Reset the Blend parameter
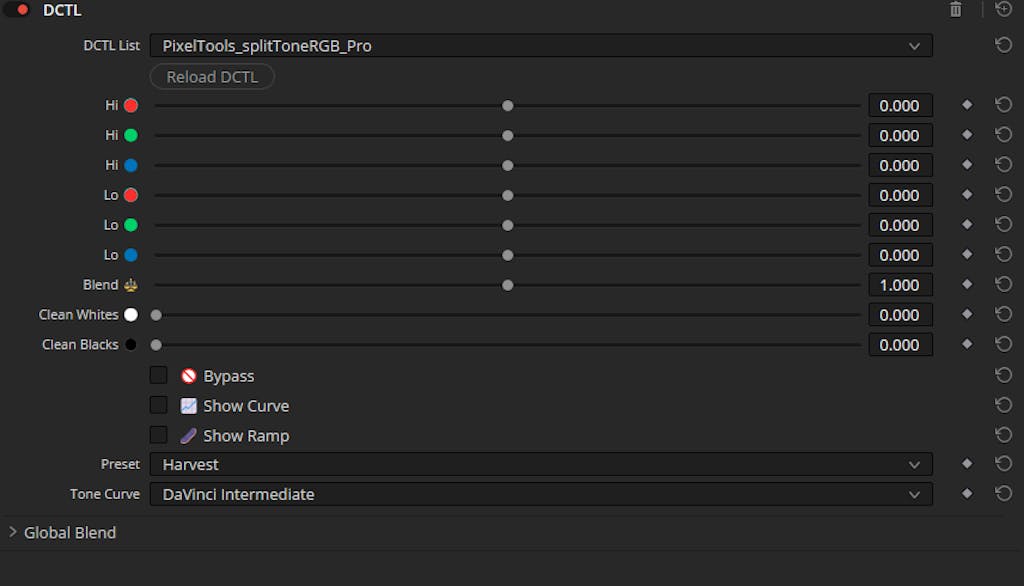This screenshot has width=1024, height=586. click(1003, 285)
